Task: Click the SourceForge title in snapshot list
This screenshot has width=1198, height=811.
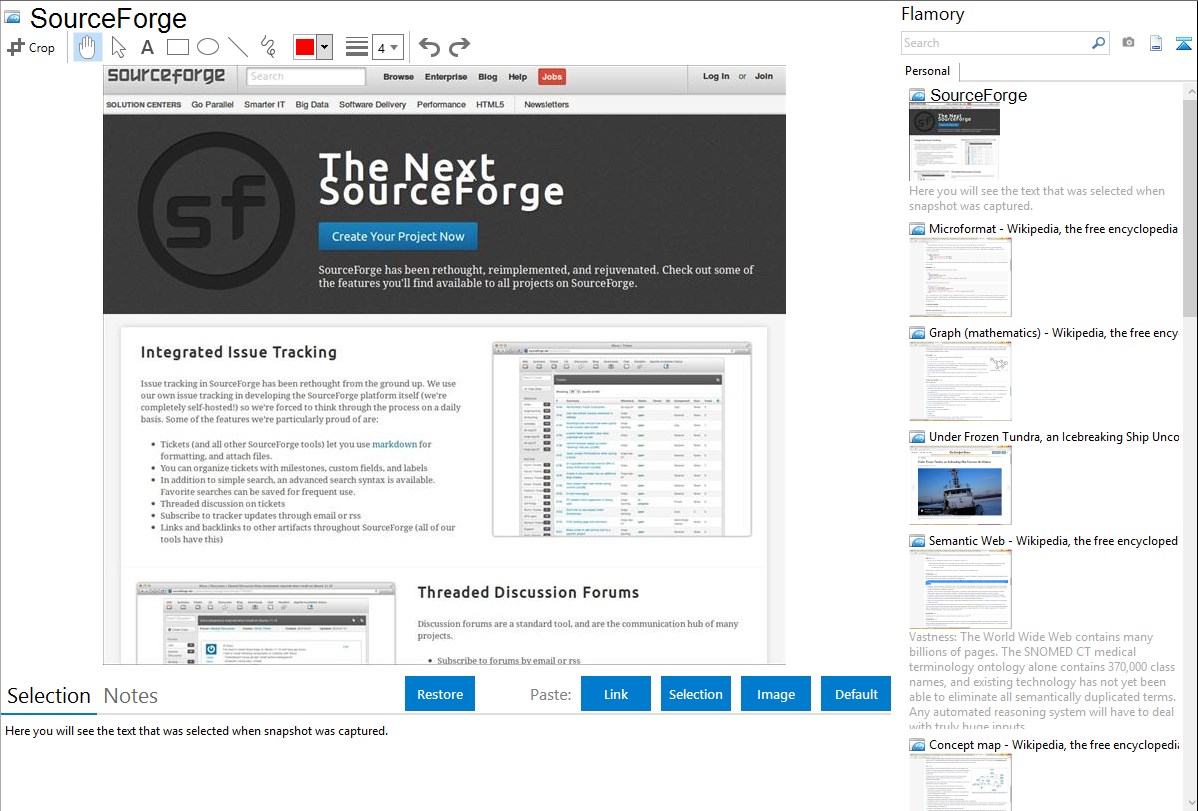Action: click(x=979, y=96)
